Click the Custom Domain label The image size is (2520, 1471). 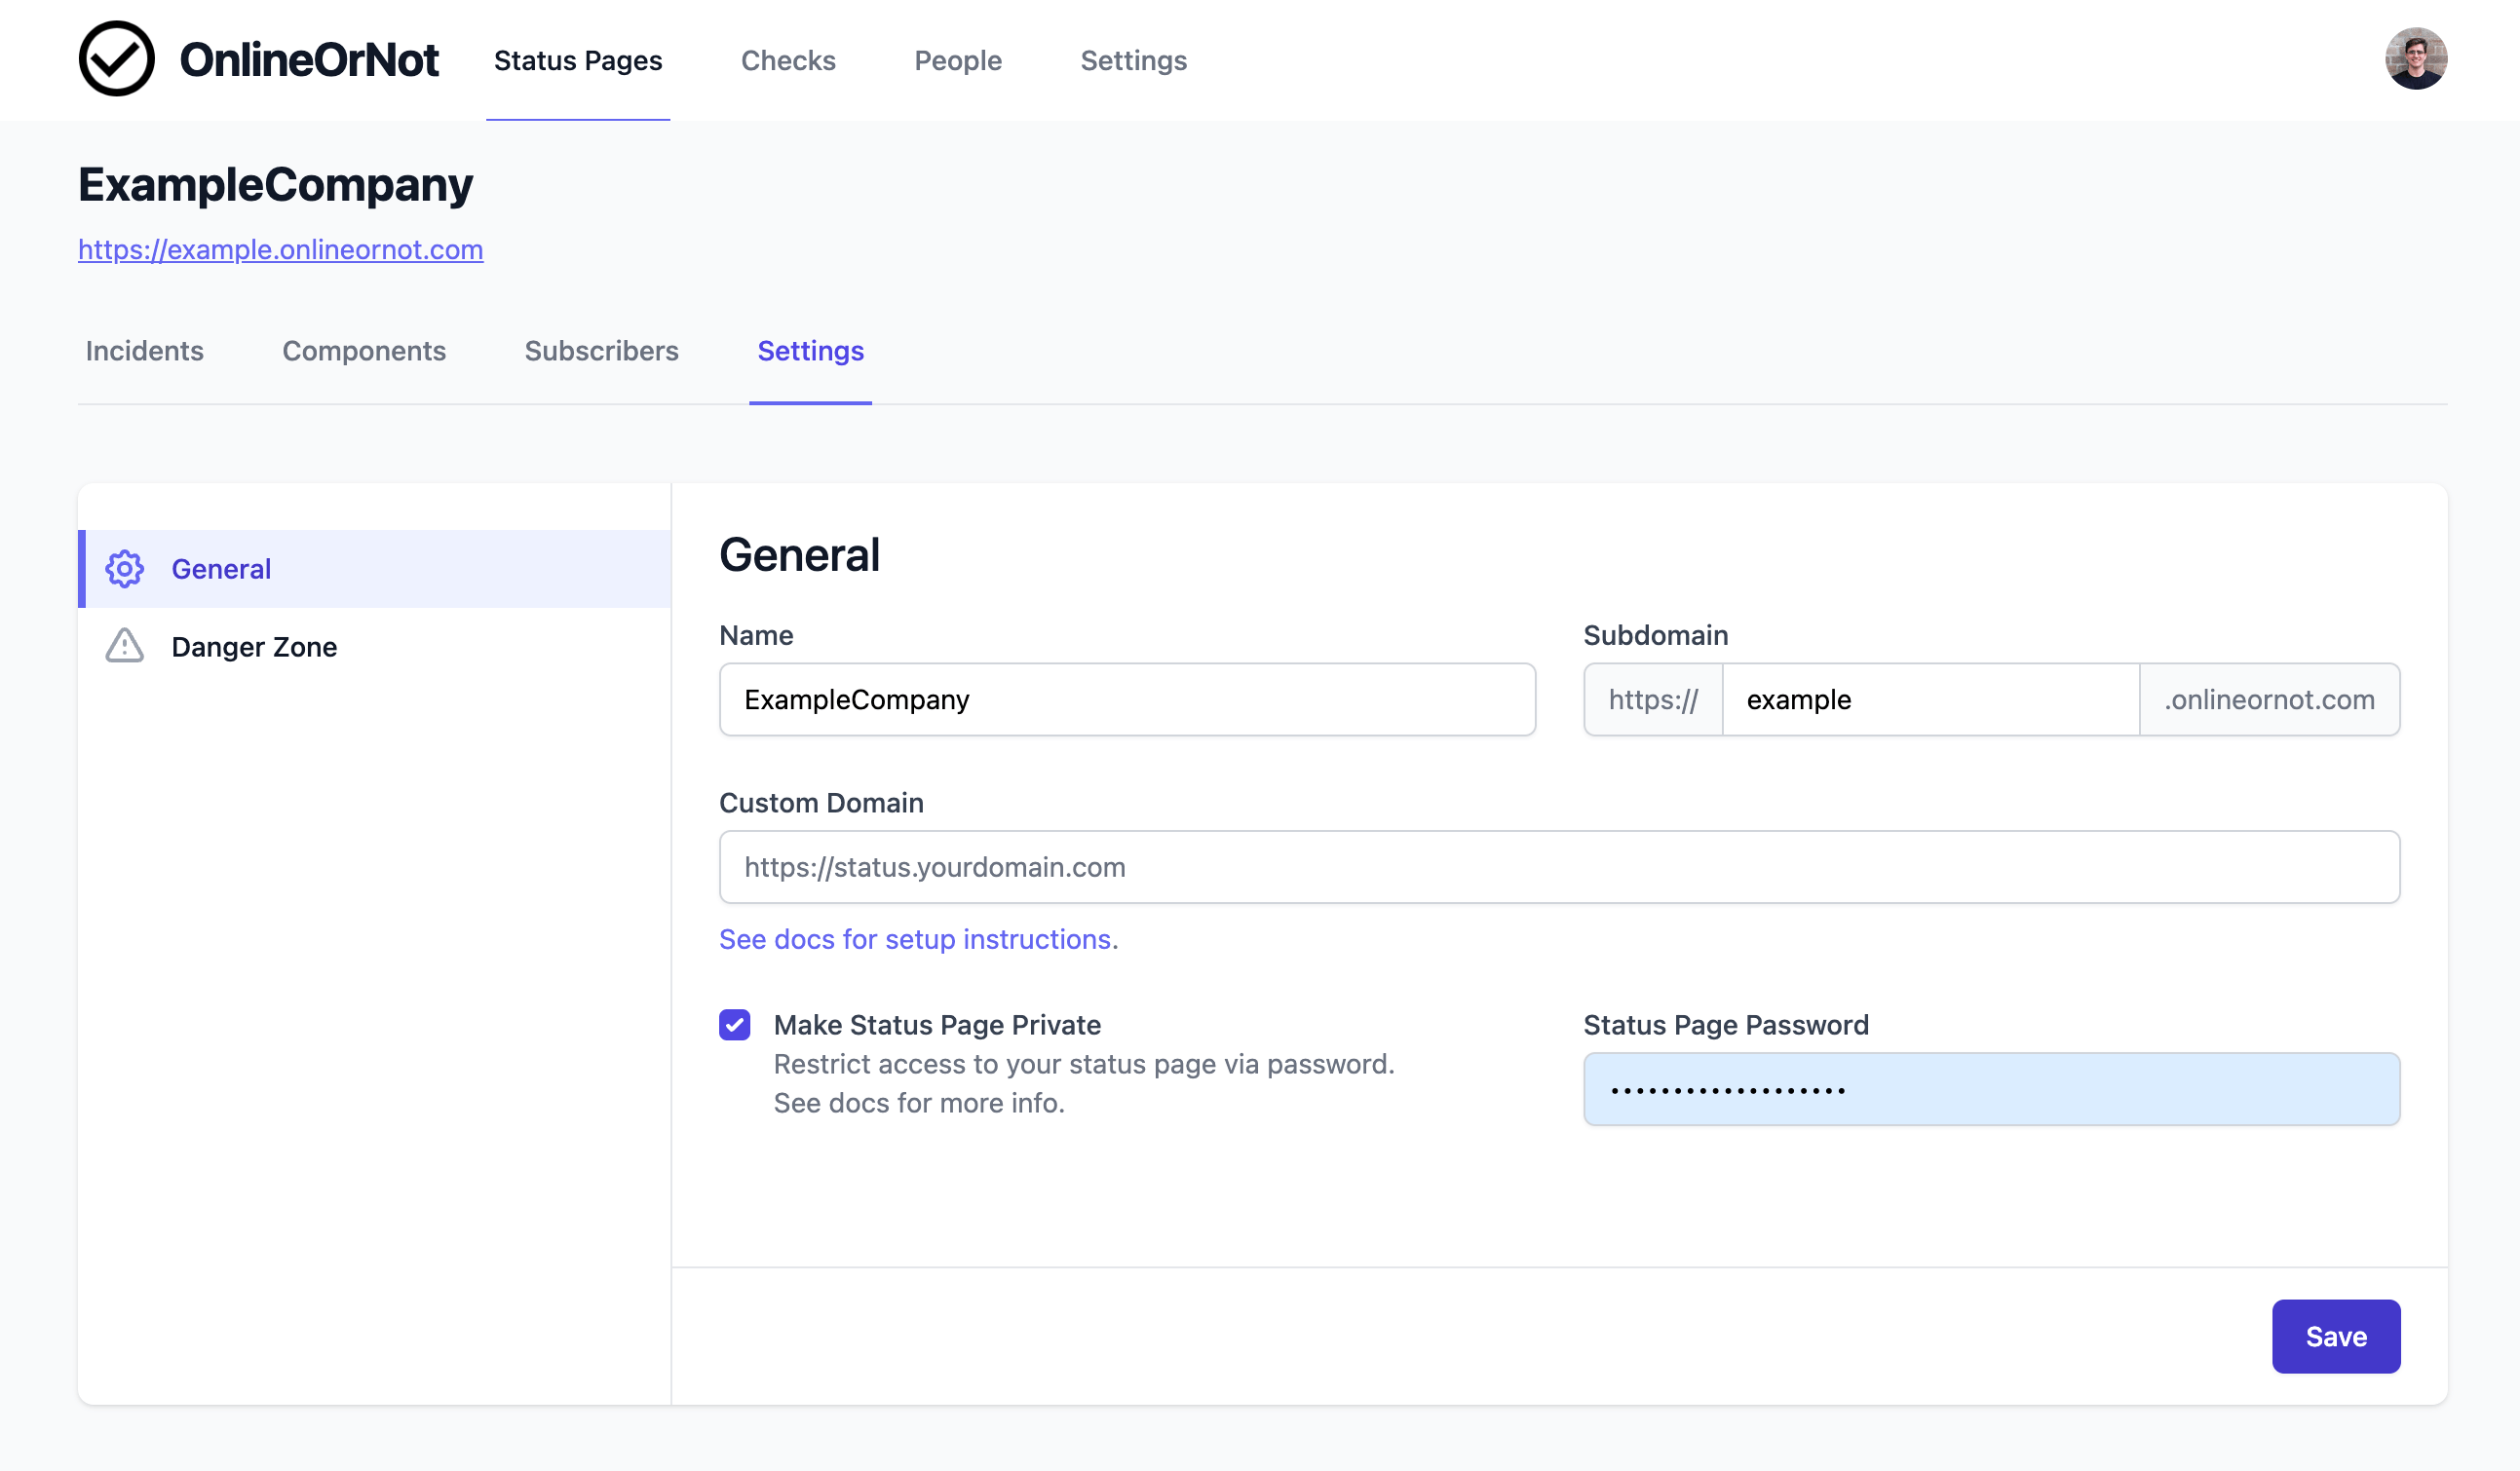821,802
